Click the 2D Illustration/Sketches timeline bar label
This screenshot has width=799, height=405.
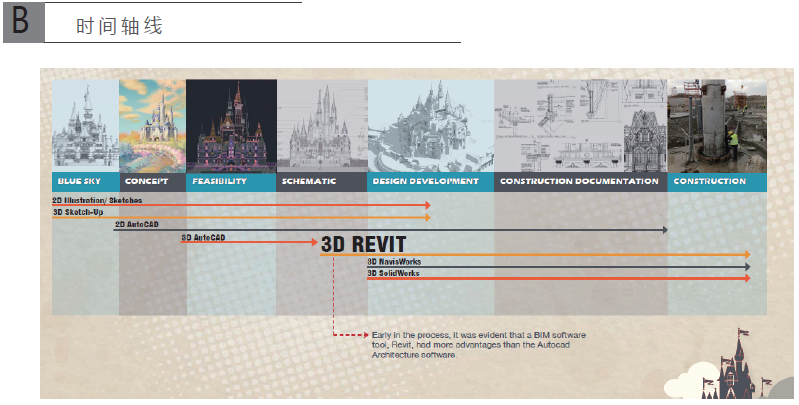[97, 201]
